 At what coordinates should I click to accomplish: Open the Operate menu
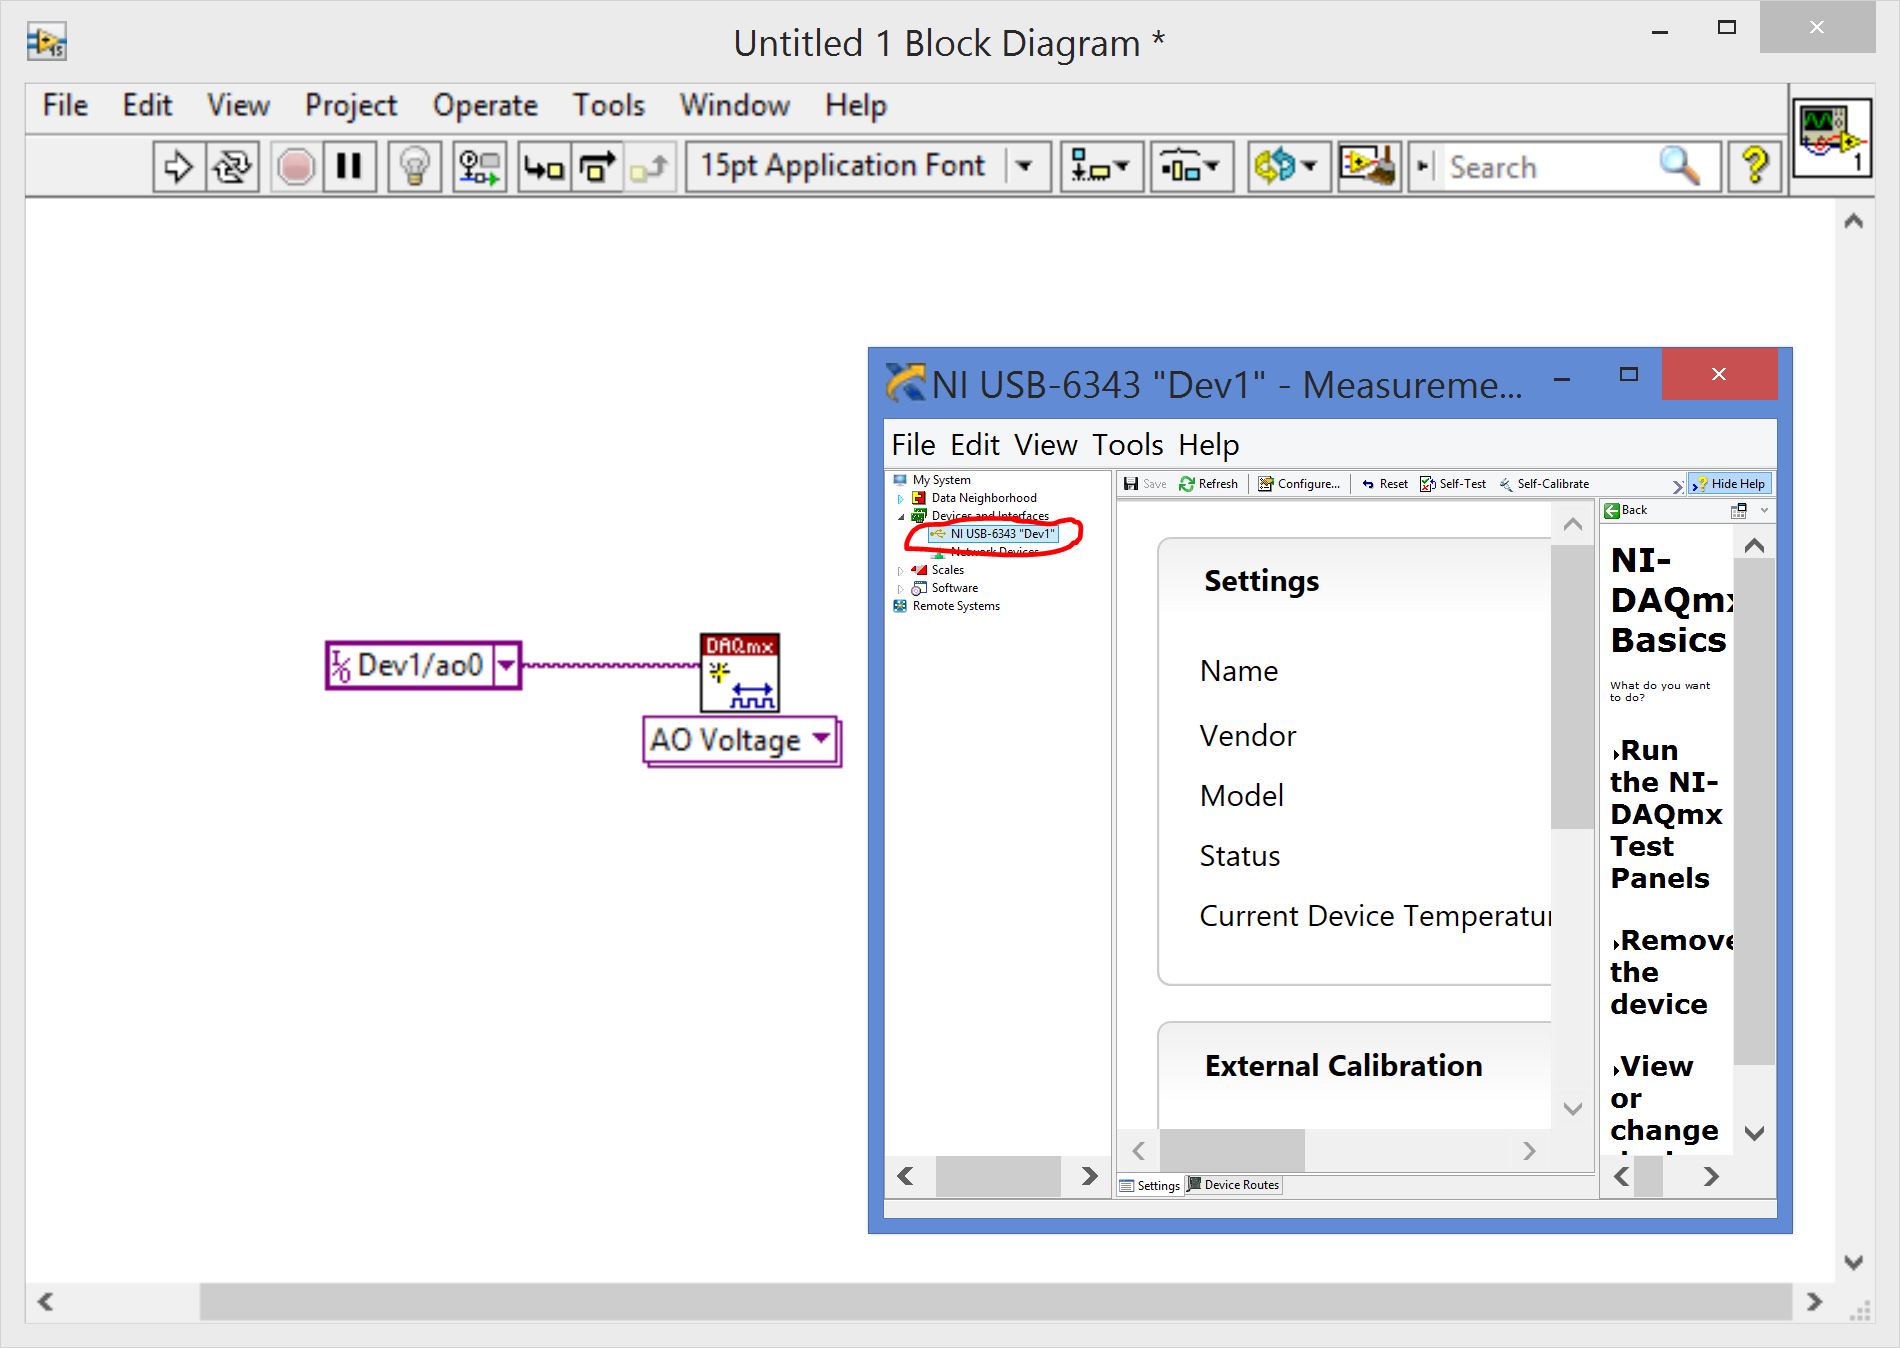(x=485, y=105)
